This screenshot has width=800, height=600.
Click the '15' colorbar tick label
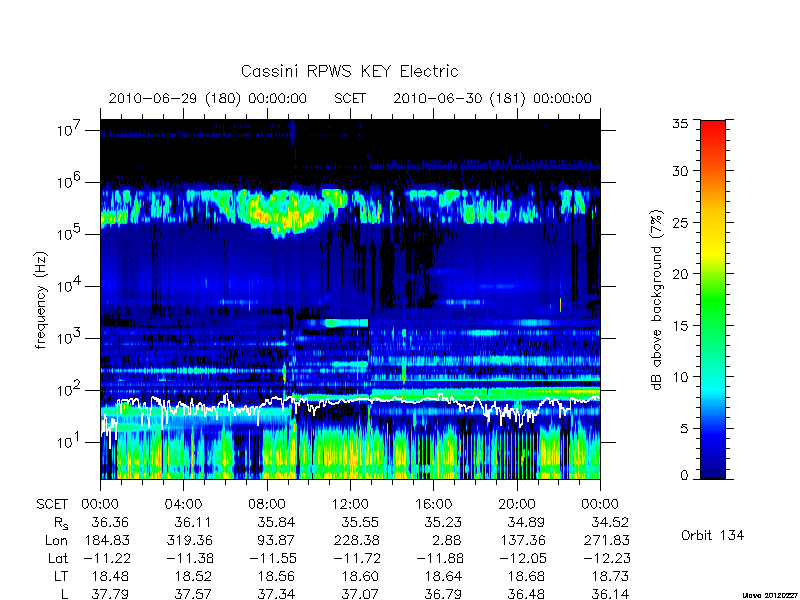click(x=680, y=326)
